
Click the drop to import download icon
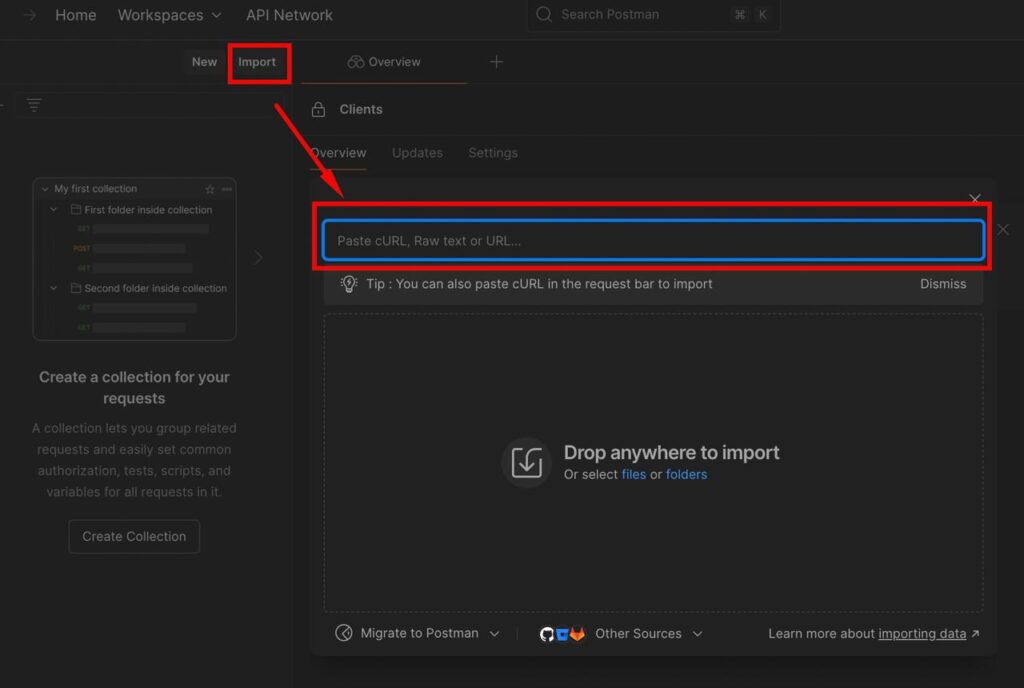(x=526, y=462)
